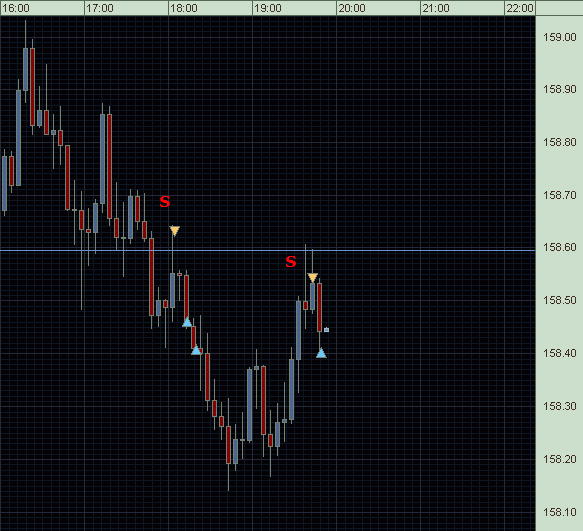Click the orange sell arrow before 20:00
583x531 pixels.
313,277
